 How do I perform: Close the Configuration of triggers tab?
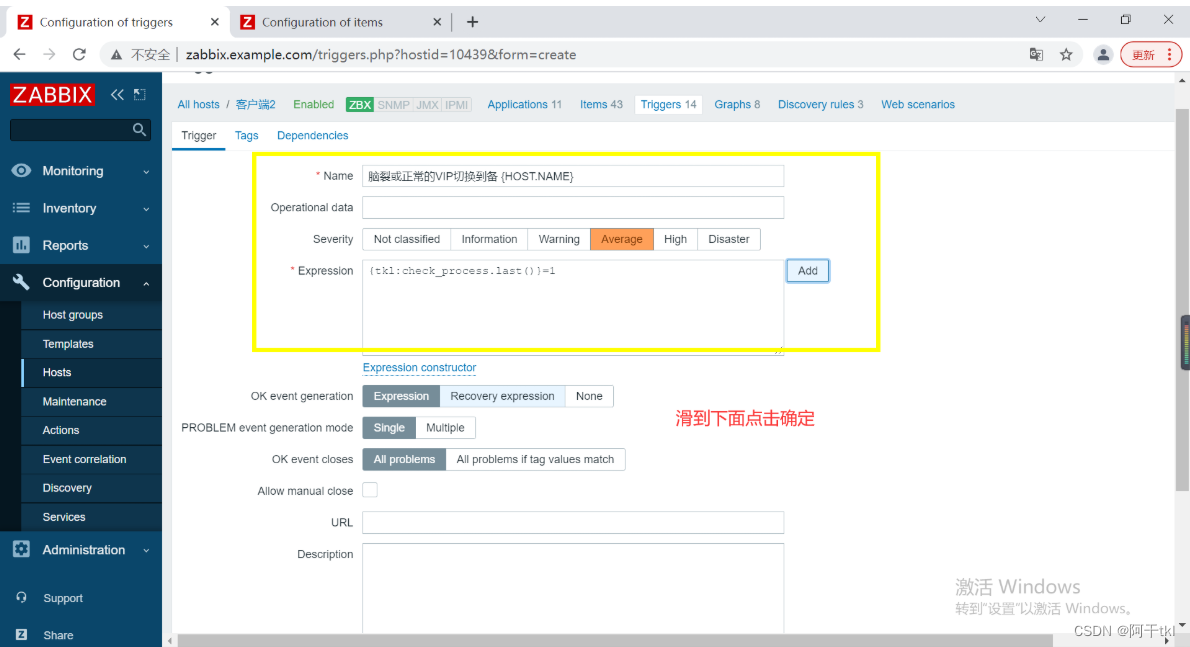215,22
